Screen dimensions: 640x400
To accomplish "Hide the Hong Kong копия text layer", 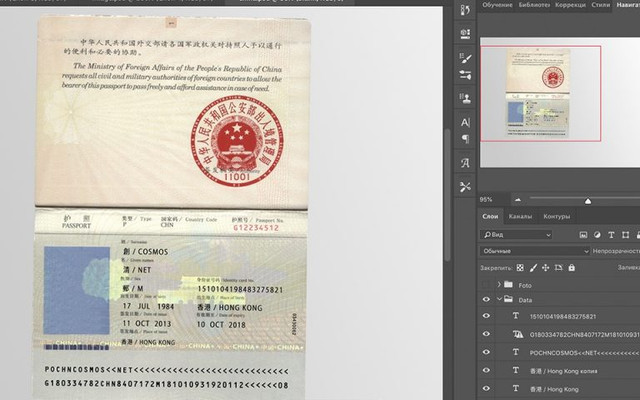I will click(486, 370).
